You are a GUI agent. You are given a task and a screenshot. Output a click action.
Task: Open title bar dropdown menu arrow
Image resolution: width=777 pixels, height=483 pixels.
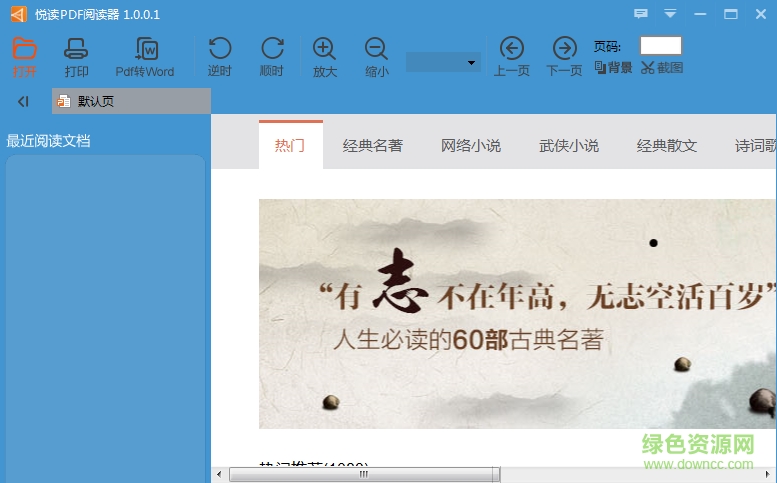(x=670, y=14)
